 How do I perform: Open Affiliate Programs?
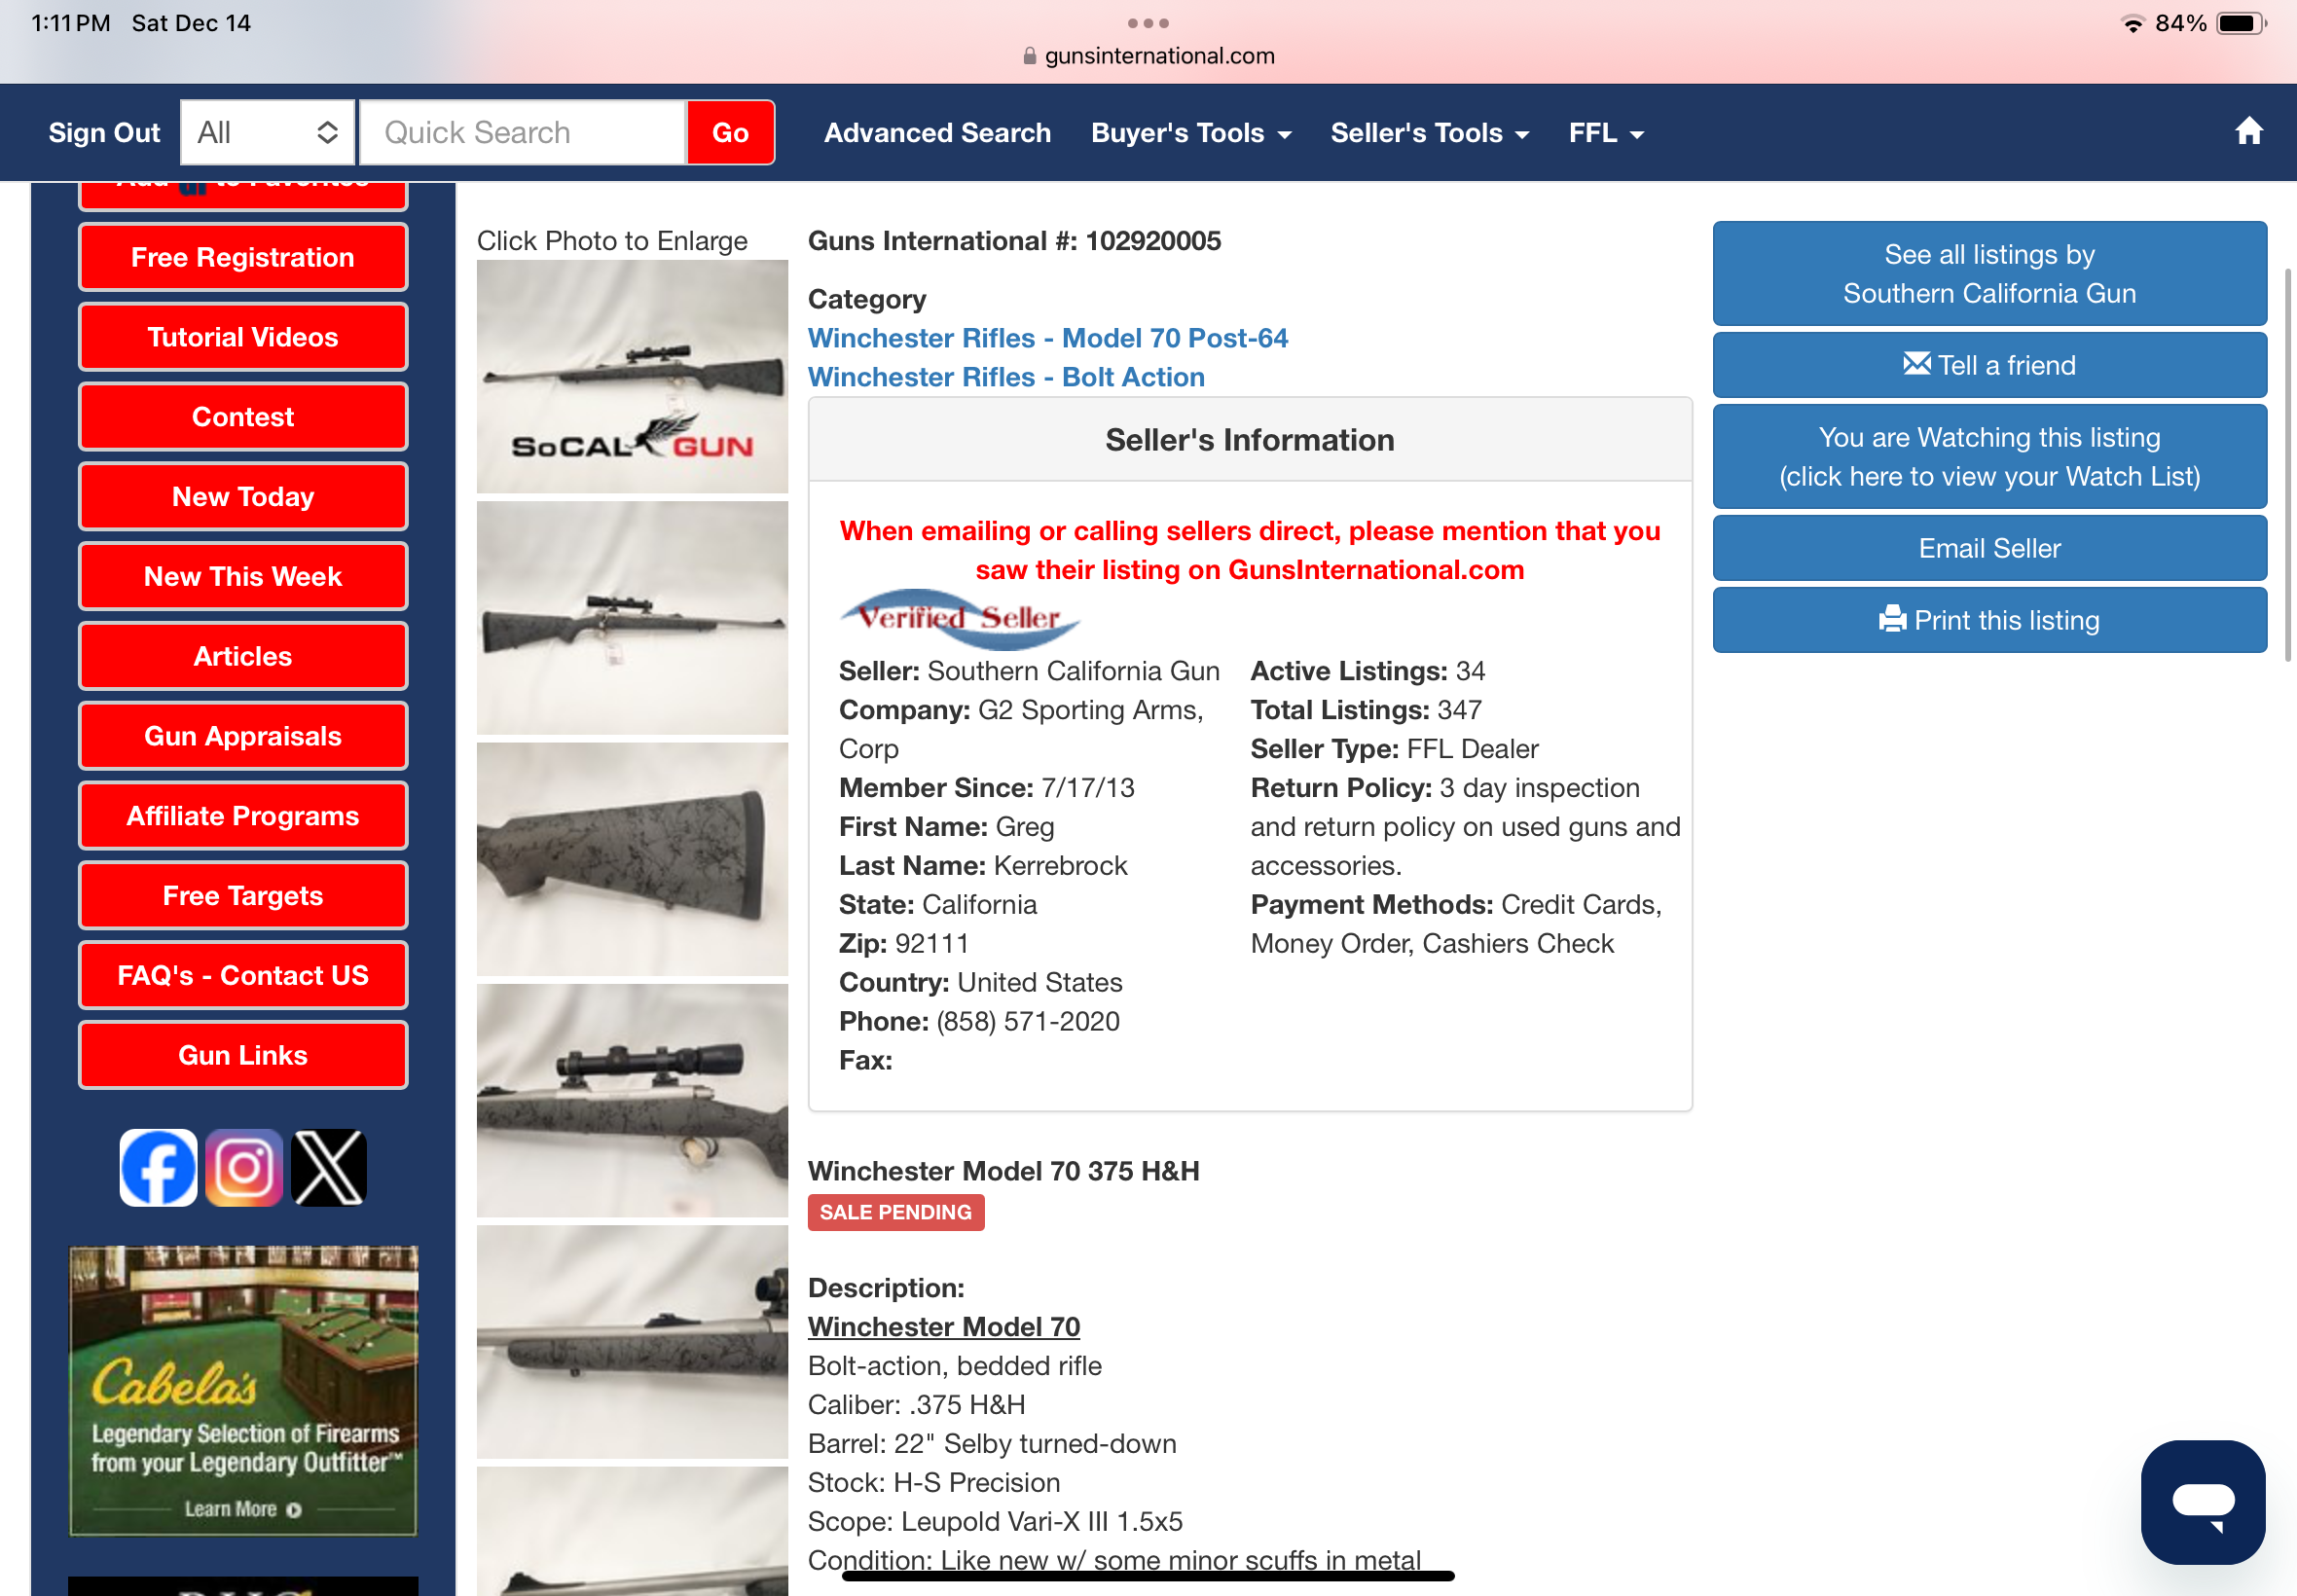[x=243, y=816]
